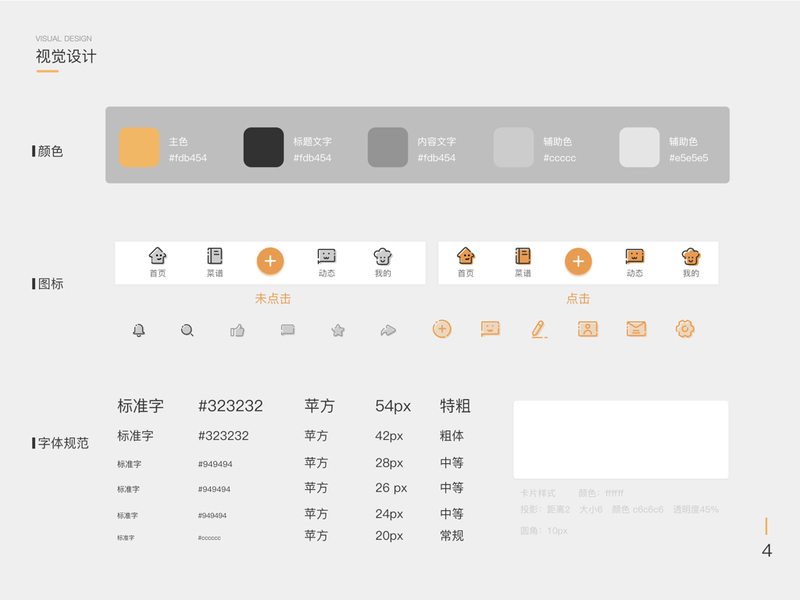Select the #e5e5e5 辅助色 swatch

click(x=639, y=147)
